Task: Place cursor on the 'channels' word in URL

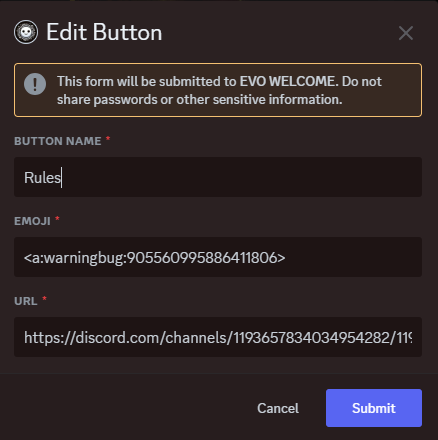Action: pyautogui.click(x=196, y=338)
